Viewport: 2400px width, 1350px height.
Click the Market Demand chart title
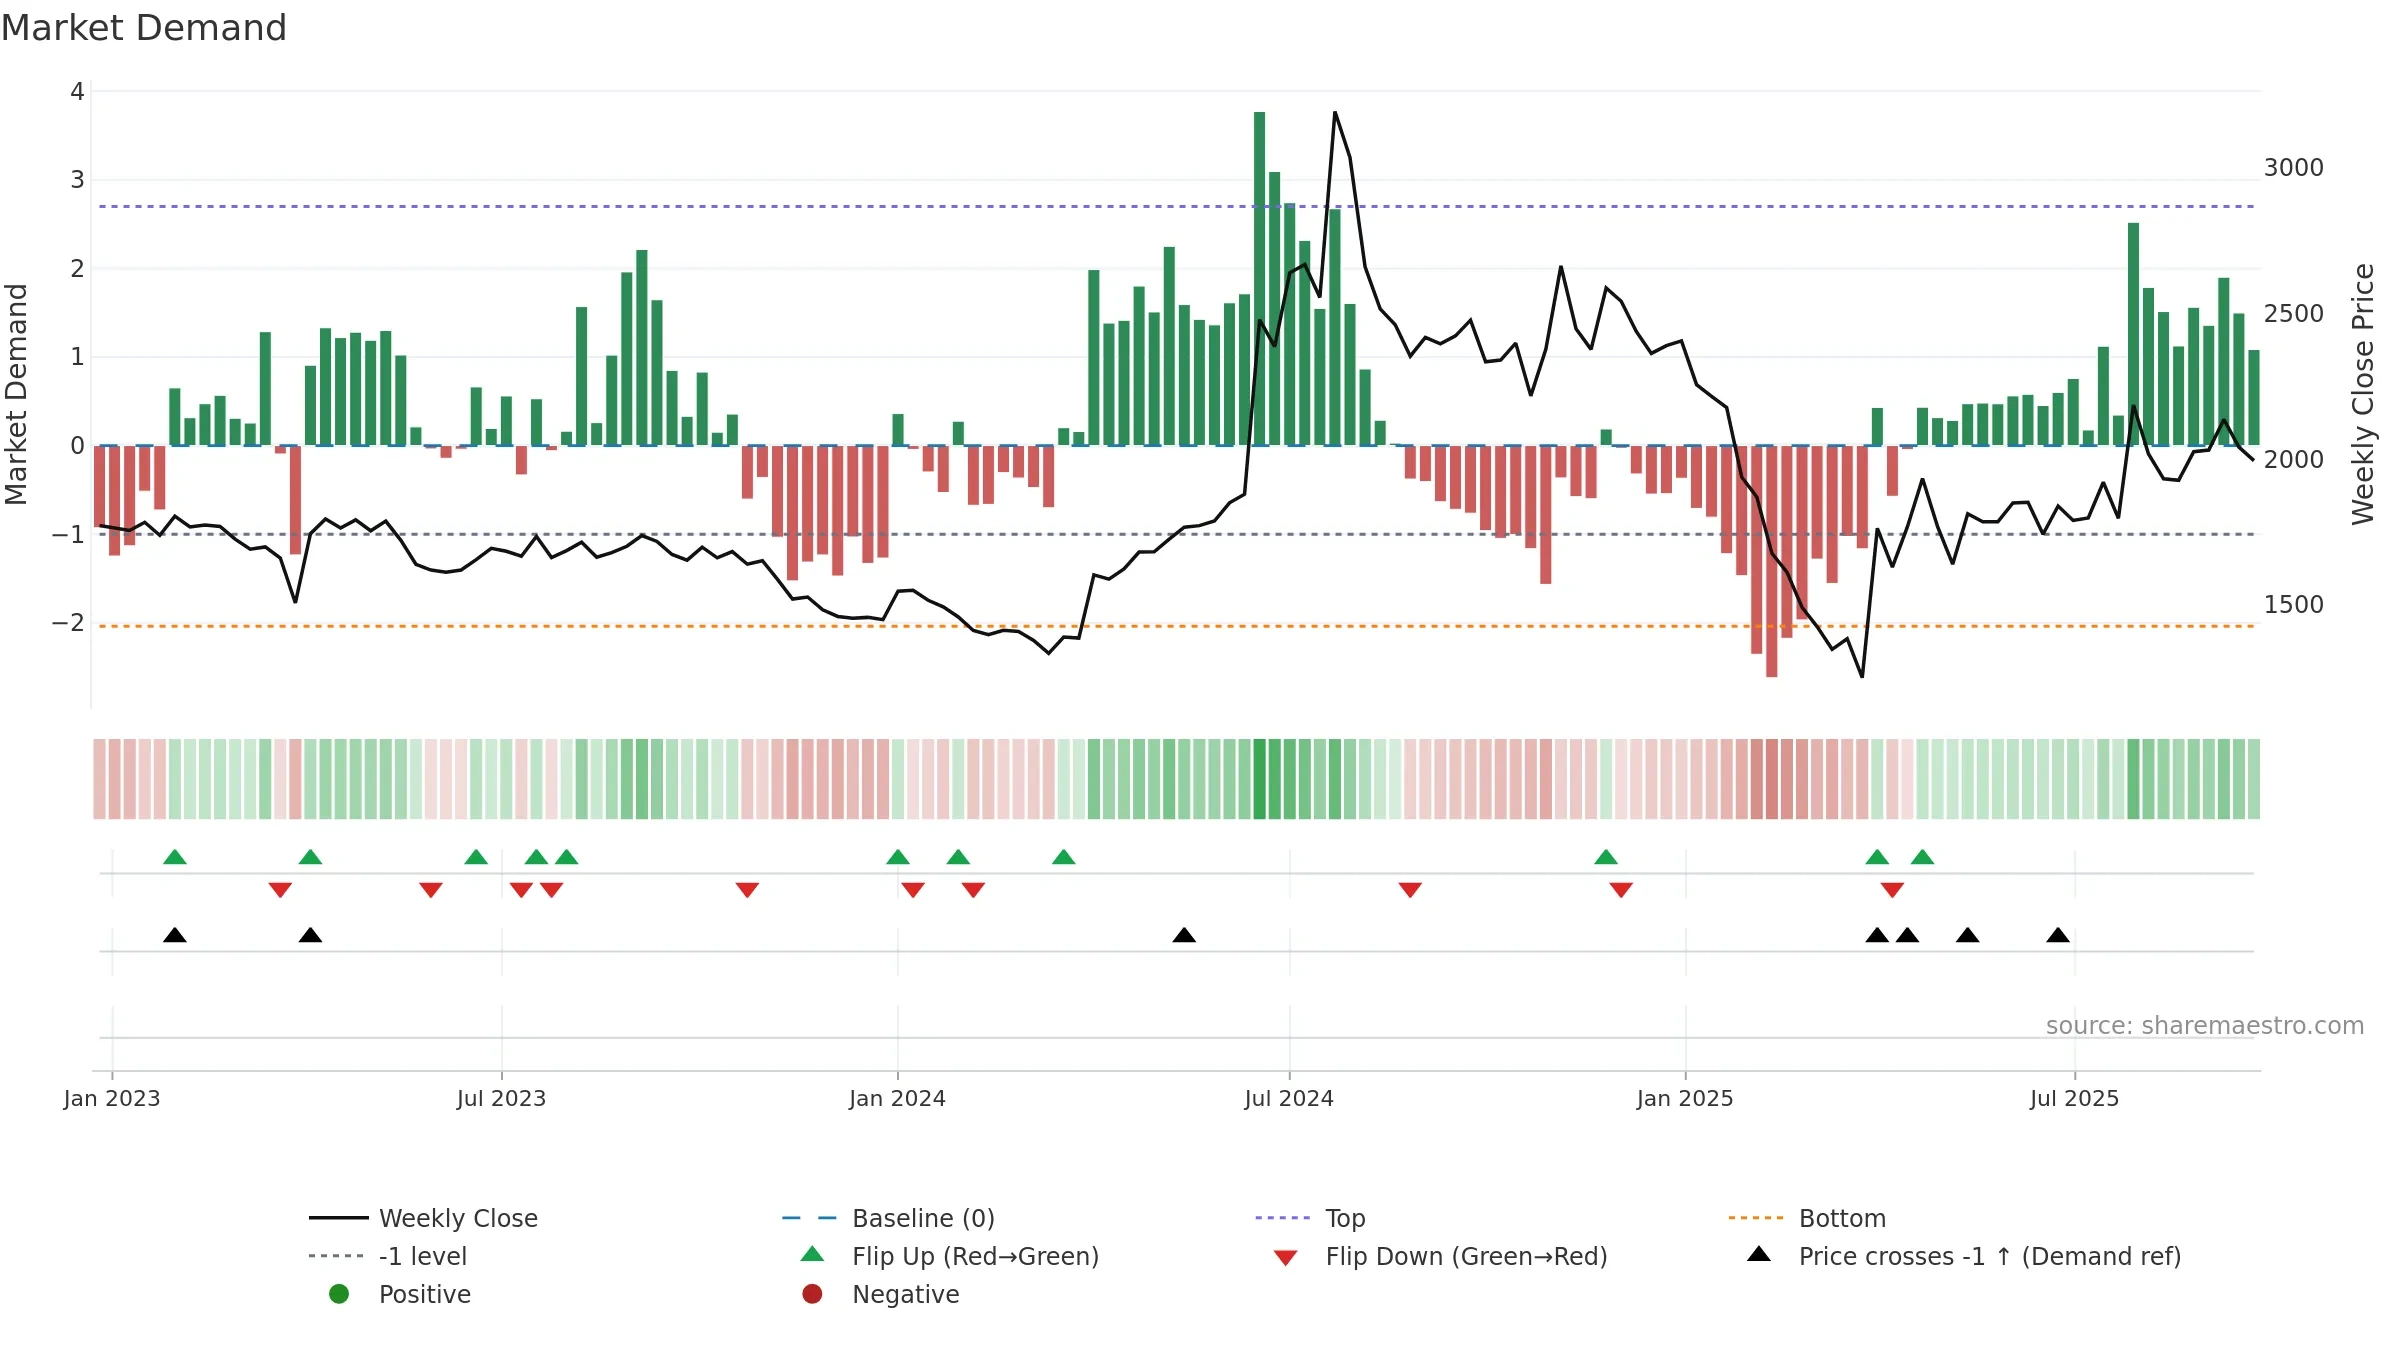[x=144, y=28]
